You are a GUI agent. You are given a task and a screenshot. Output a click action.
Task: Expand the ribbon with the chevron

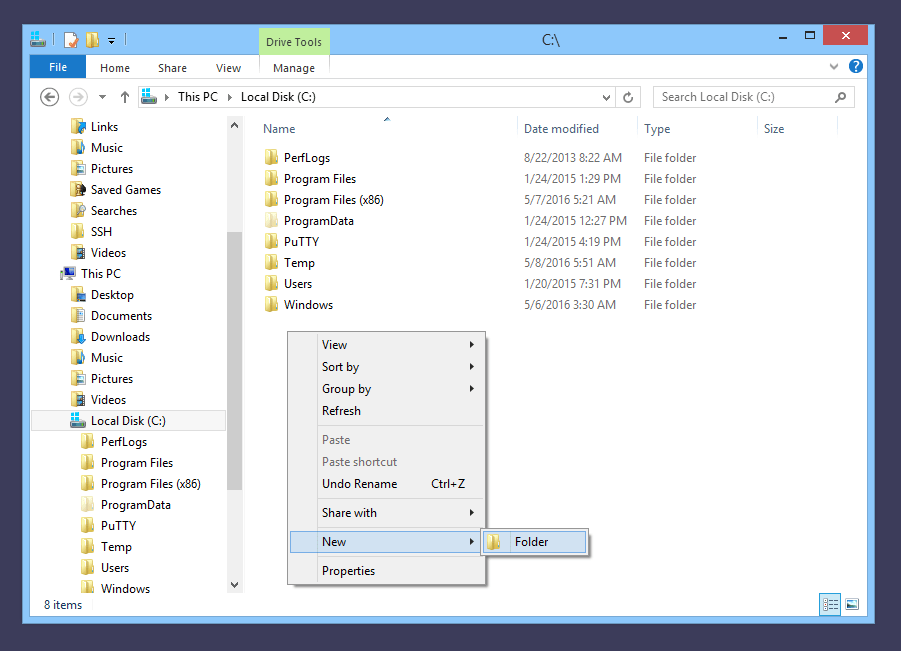pyautogui.click(x=834, y=67)
